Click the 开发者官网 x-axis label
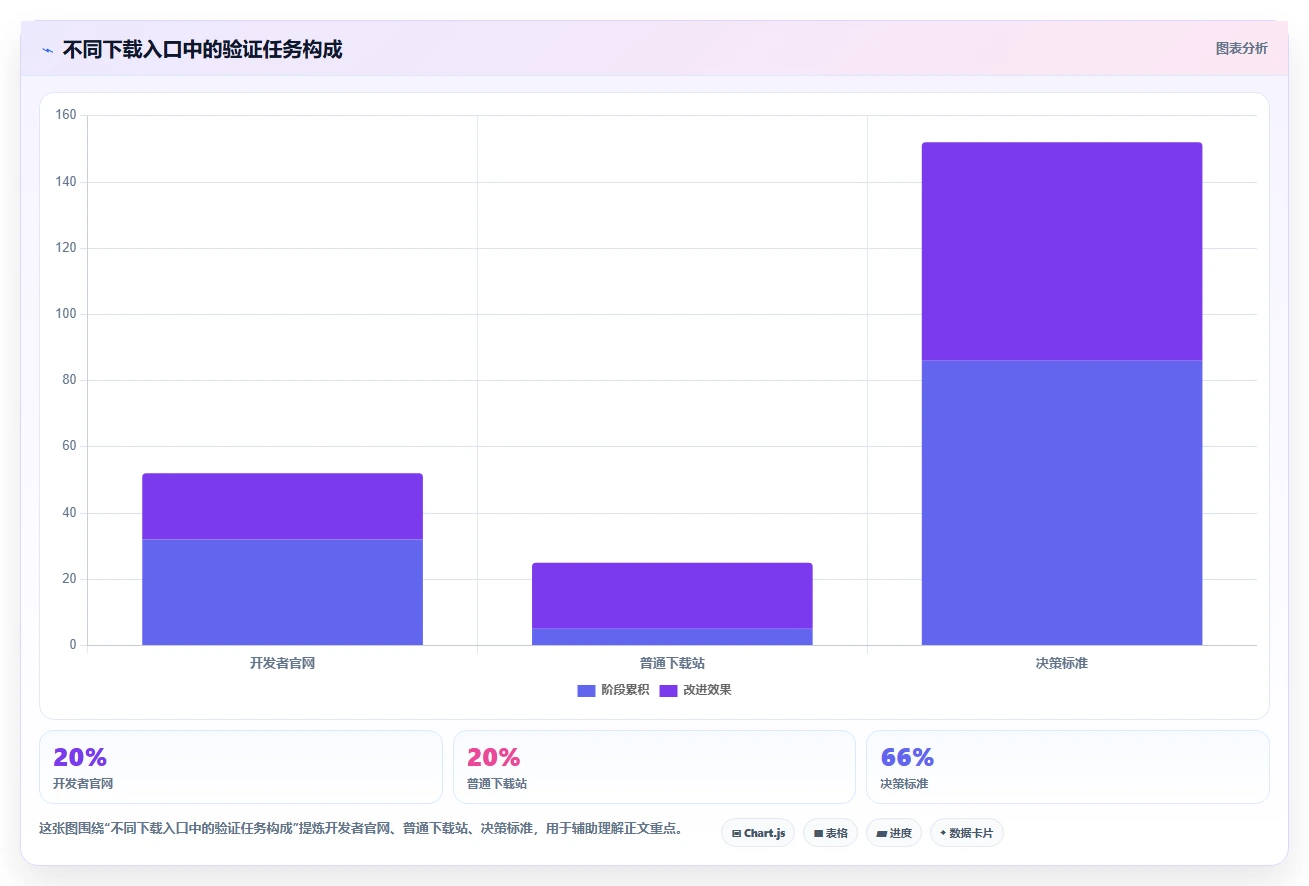1309x886 pixels. click(x=282, y=663)
